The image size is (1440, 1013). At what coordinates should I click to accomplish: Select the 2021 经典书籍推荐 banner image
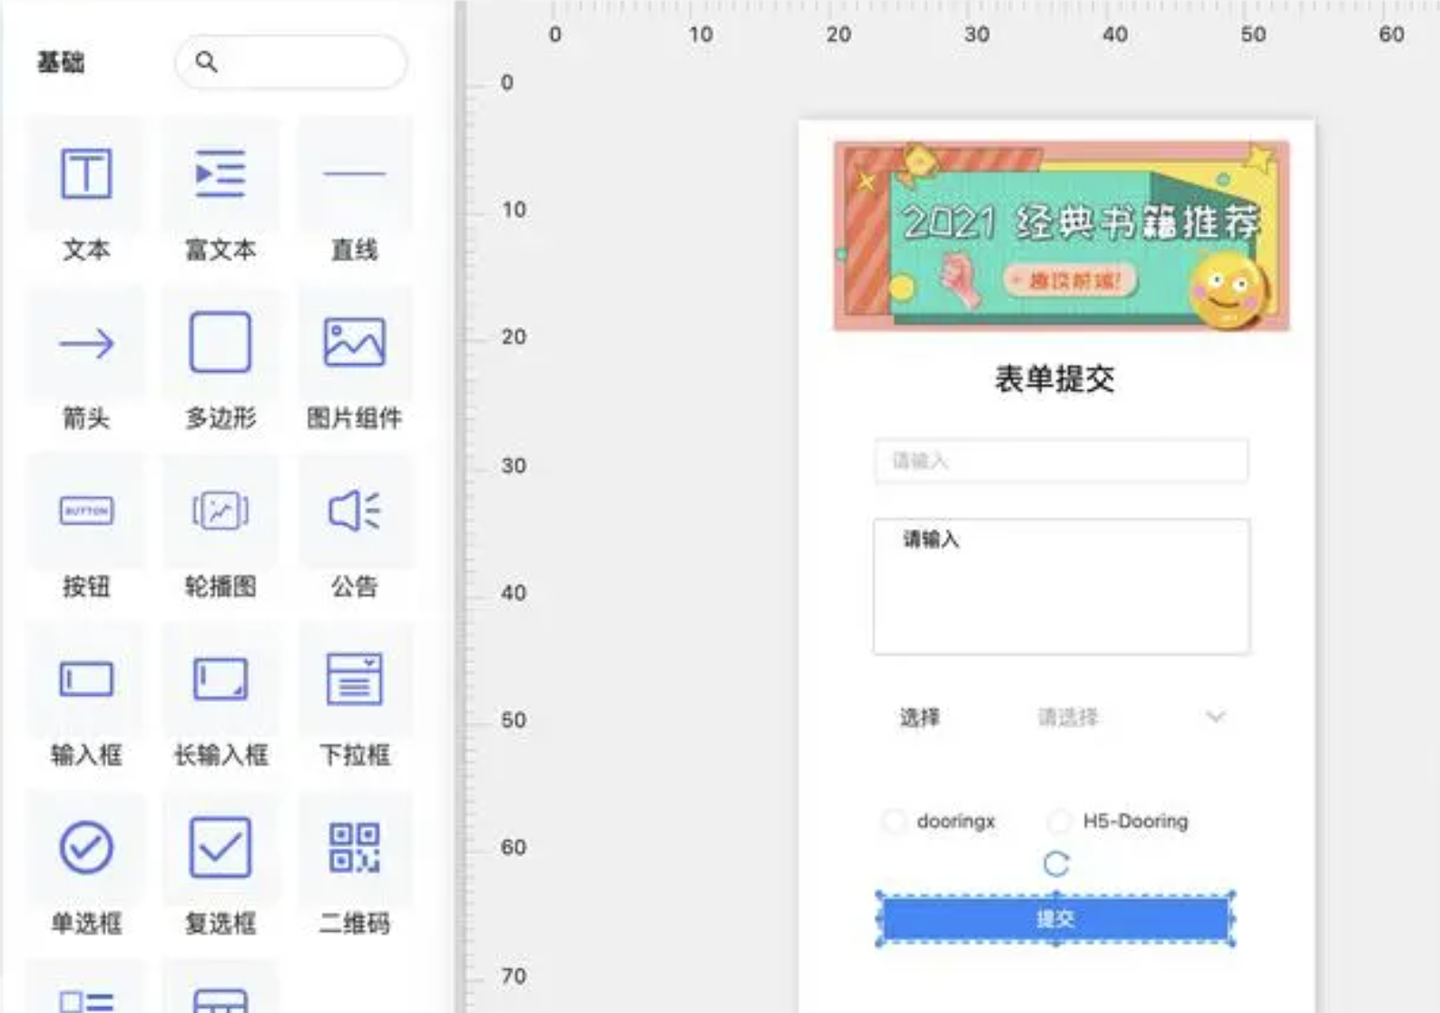tap(1061, 236)
